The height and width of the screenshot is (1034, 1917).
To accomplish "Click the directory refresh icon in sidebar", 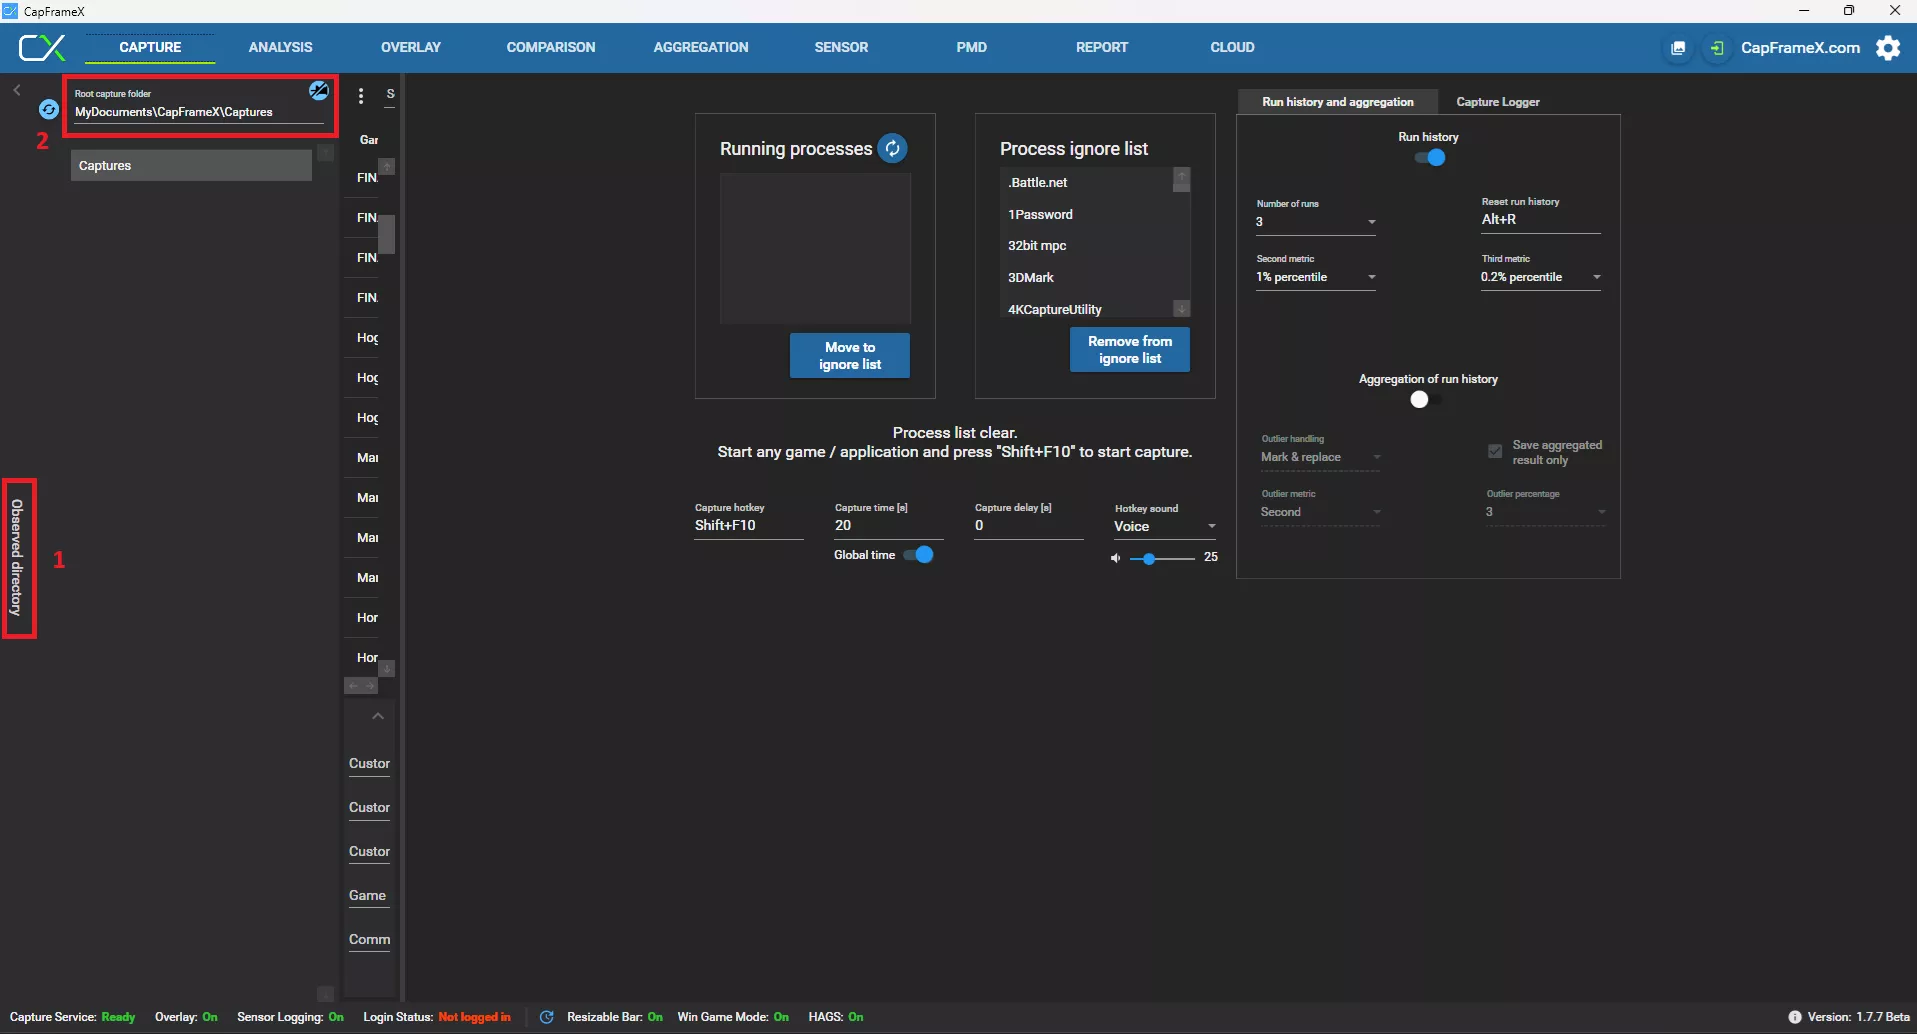I will tap(48, 109).
